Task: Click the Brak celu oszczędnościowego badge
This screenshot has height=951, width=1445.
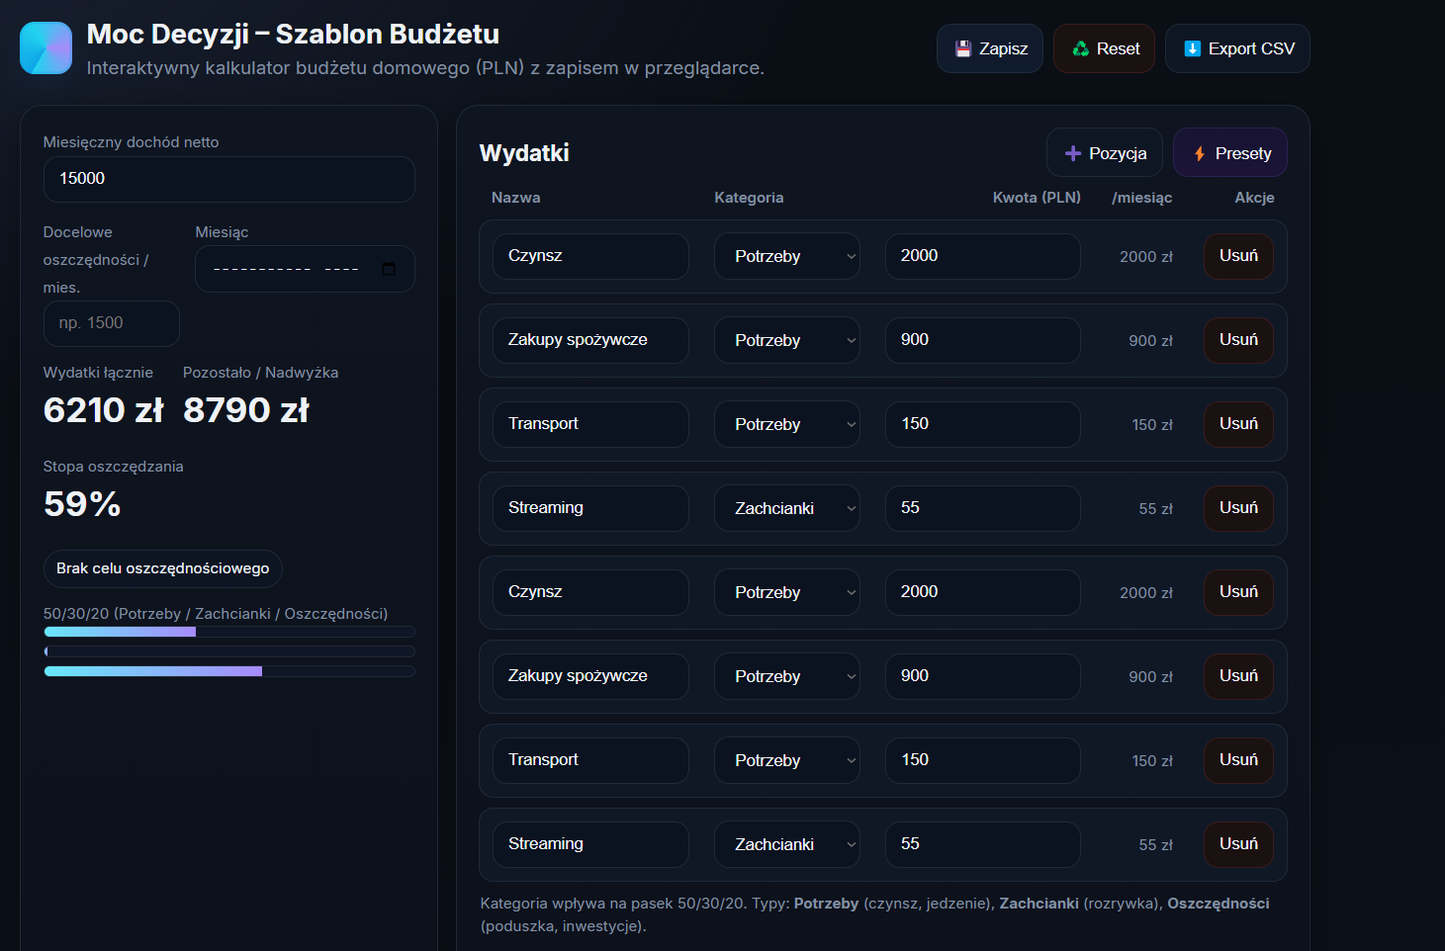Action: [x=163, y=569]
